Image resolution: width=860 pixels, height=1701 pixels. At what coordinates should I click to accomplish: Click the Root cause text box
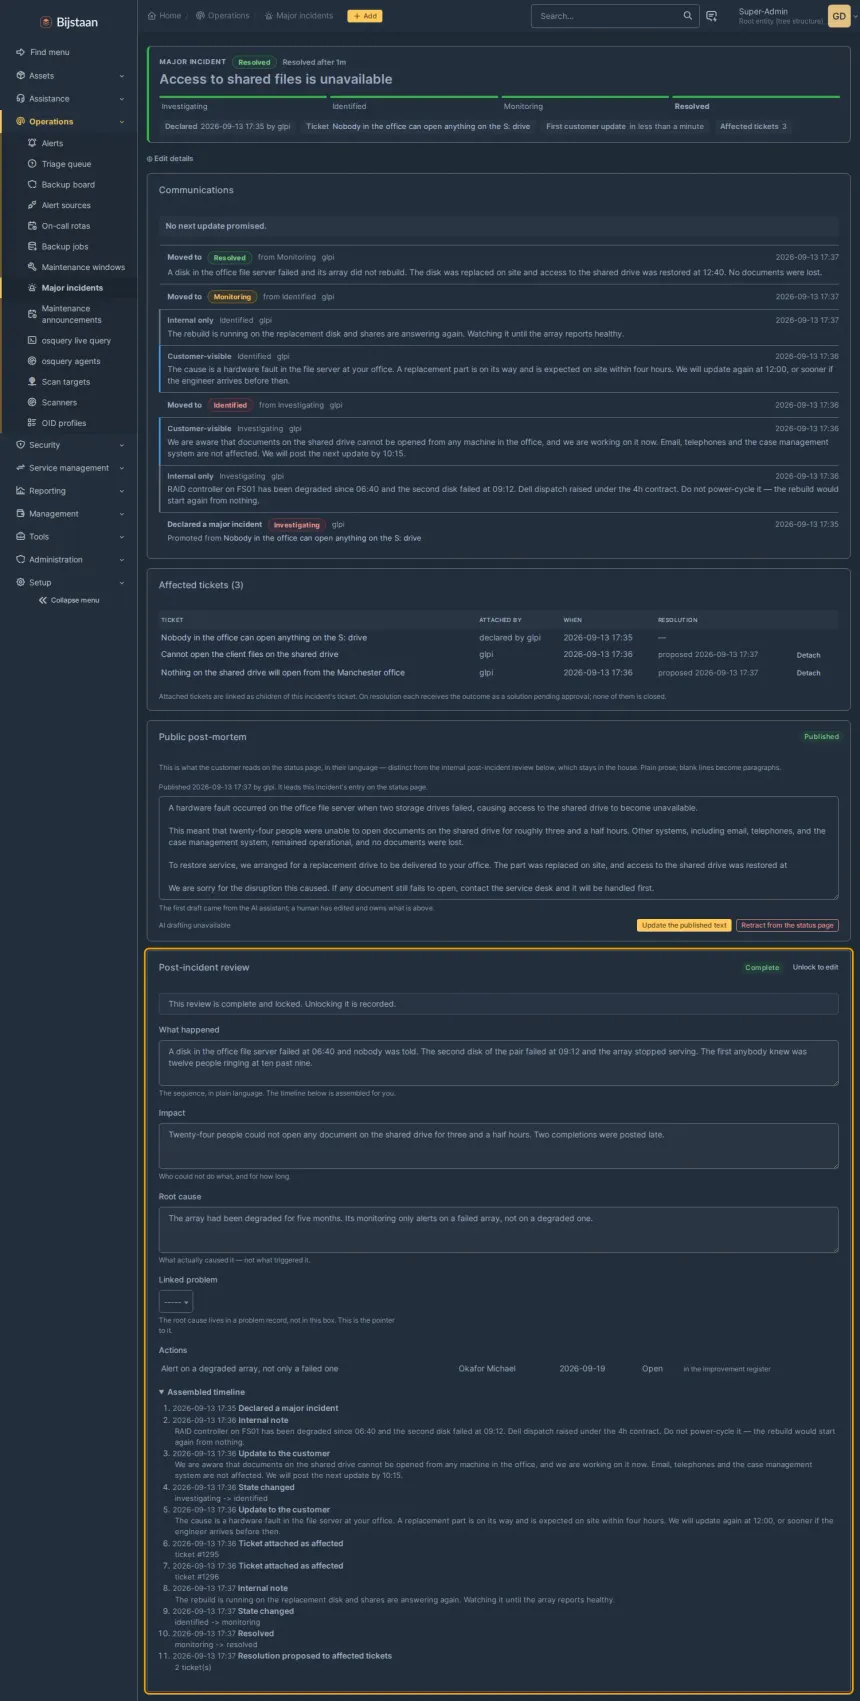click(x=498, y=1230)
